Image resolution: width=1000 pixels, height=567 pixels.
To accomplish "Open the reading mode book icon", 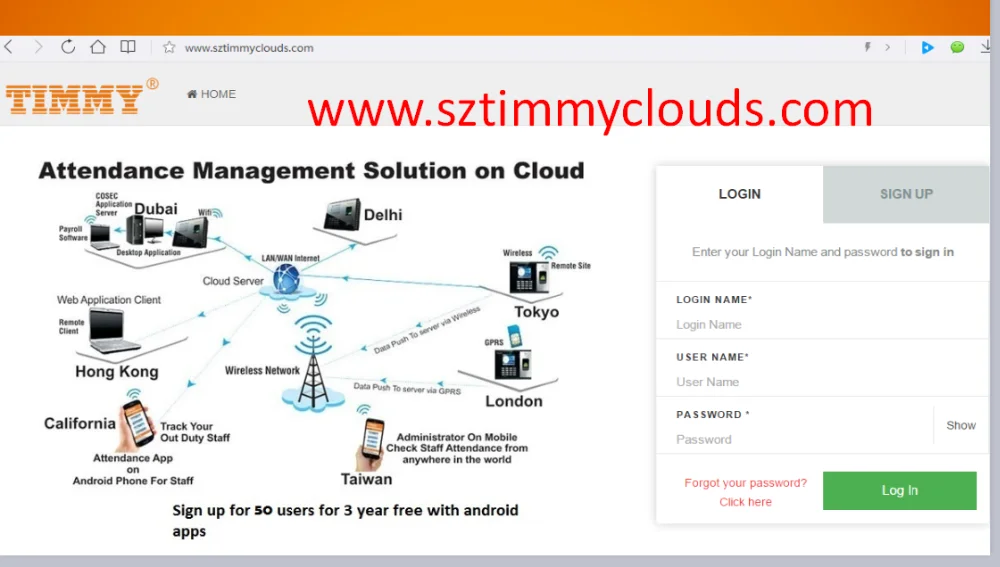I will [x=128, y=47].
